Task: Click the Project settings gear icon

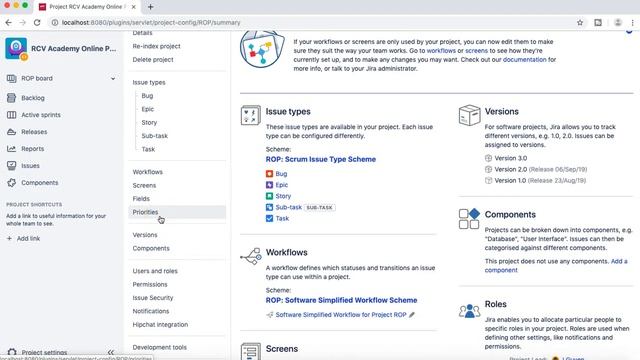Action: 12,352
